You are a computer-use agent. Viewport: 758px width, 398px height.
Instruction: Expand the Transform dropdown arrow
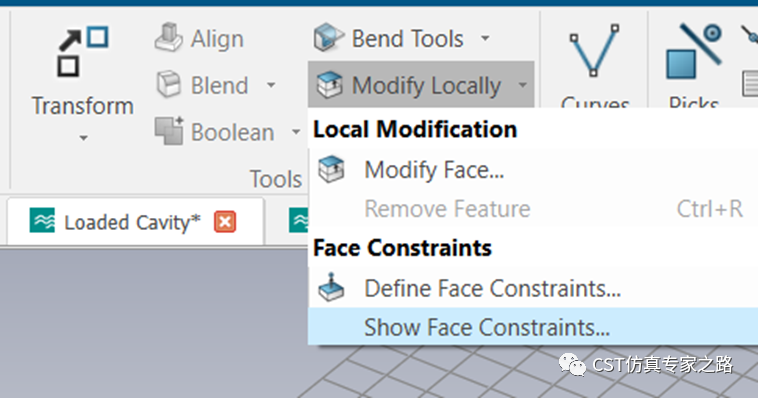click(83, 138)
